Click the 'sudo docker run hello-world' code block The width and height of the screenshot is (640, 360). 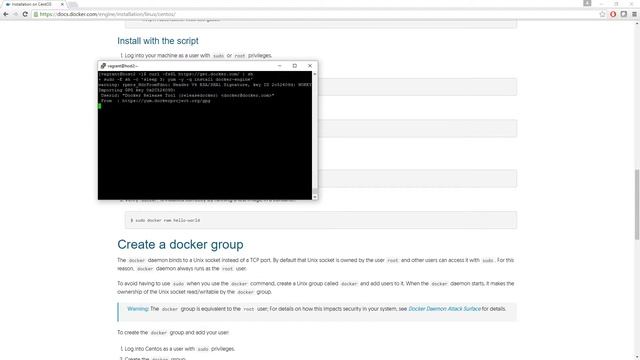[321, 220]
